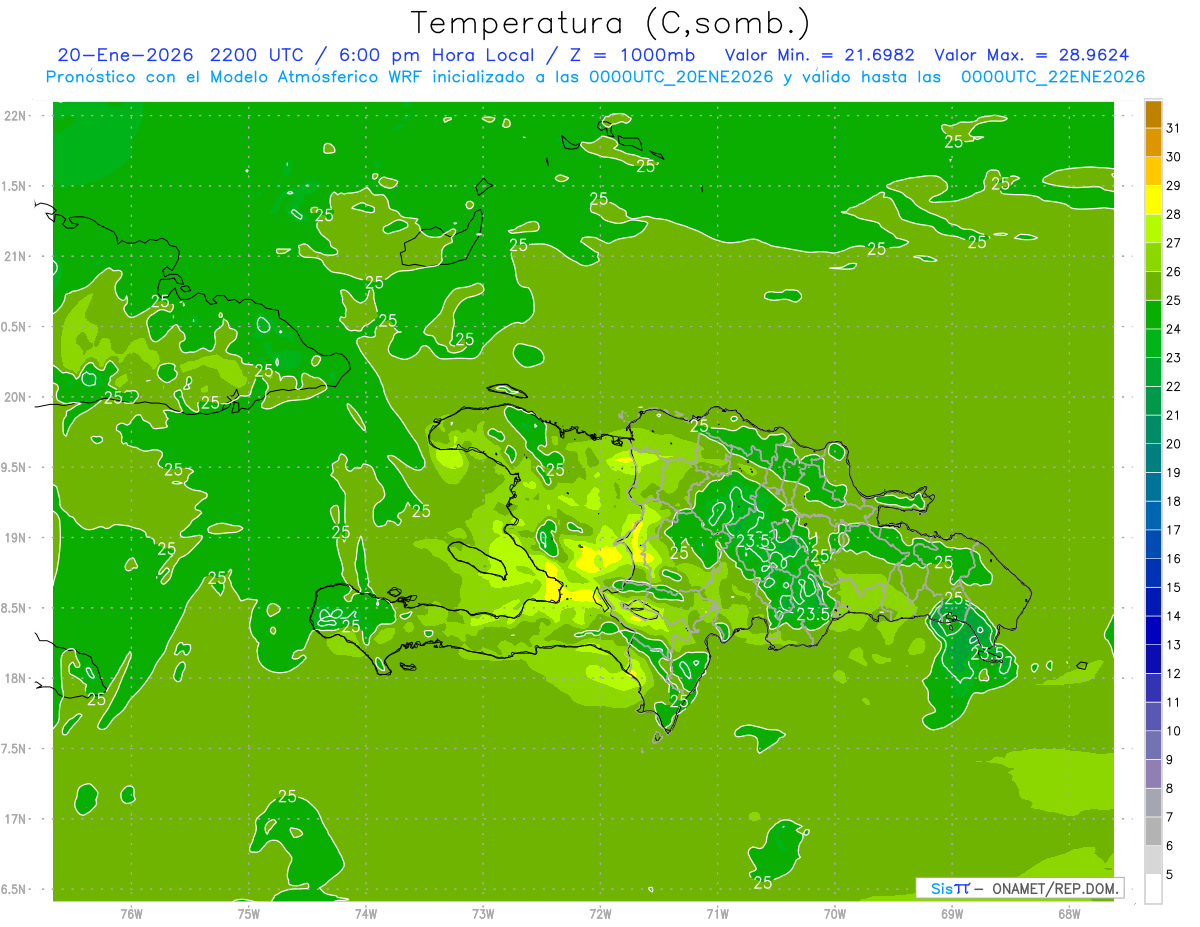The image size is (1200, 927).
Task: Click the colorbar label "31"
Action: (1174, 128)
